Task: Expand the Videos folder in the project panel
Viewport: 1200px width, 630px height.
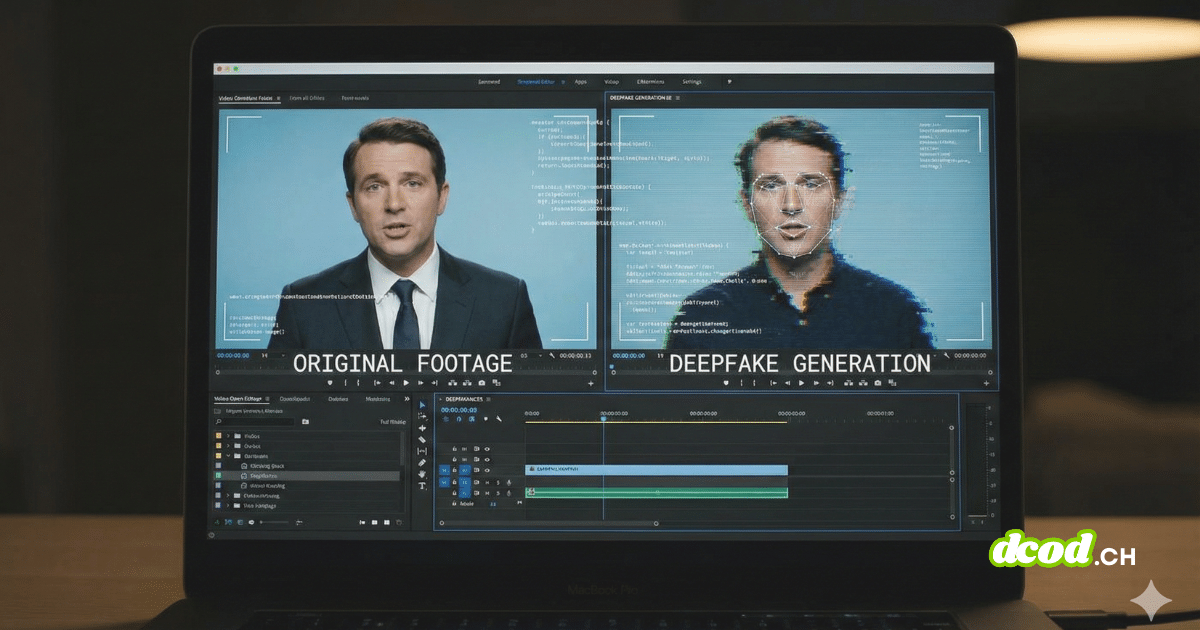Action: 228,436
